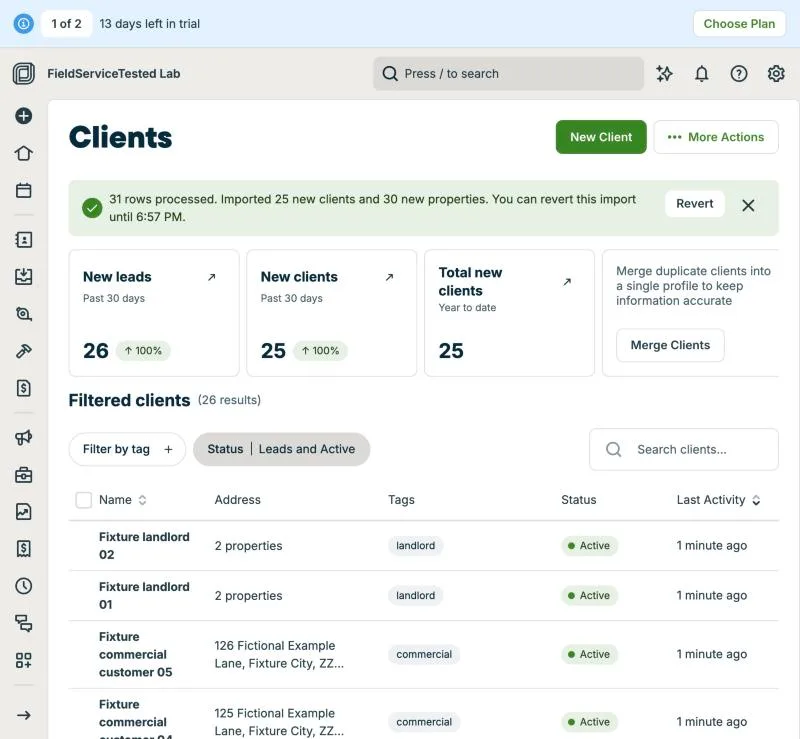Open notifications bell icon
The width and height of the screenshot is (800, 739).
coord(702,73)
